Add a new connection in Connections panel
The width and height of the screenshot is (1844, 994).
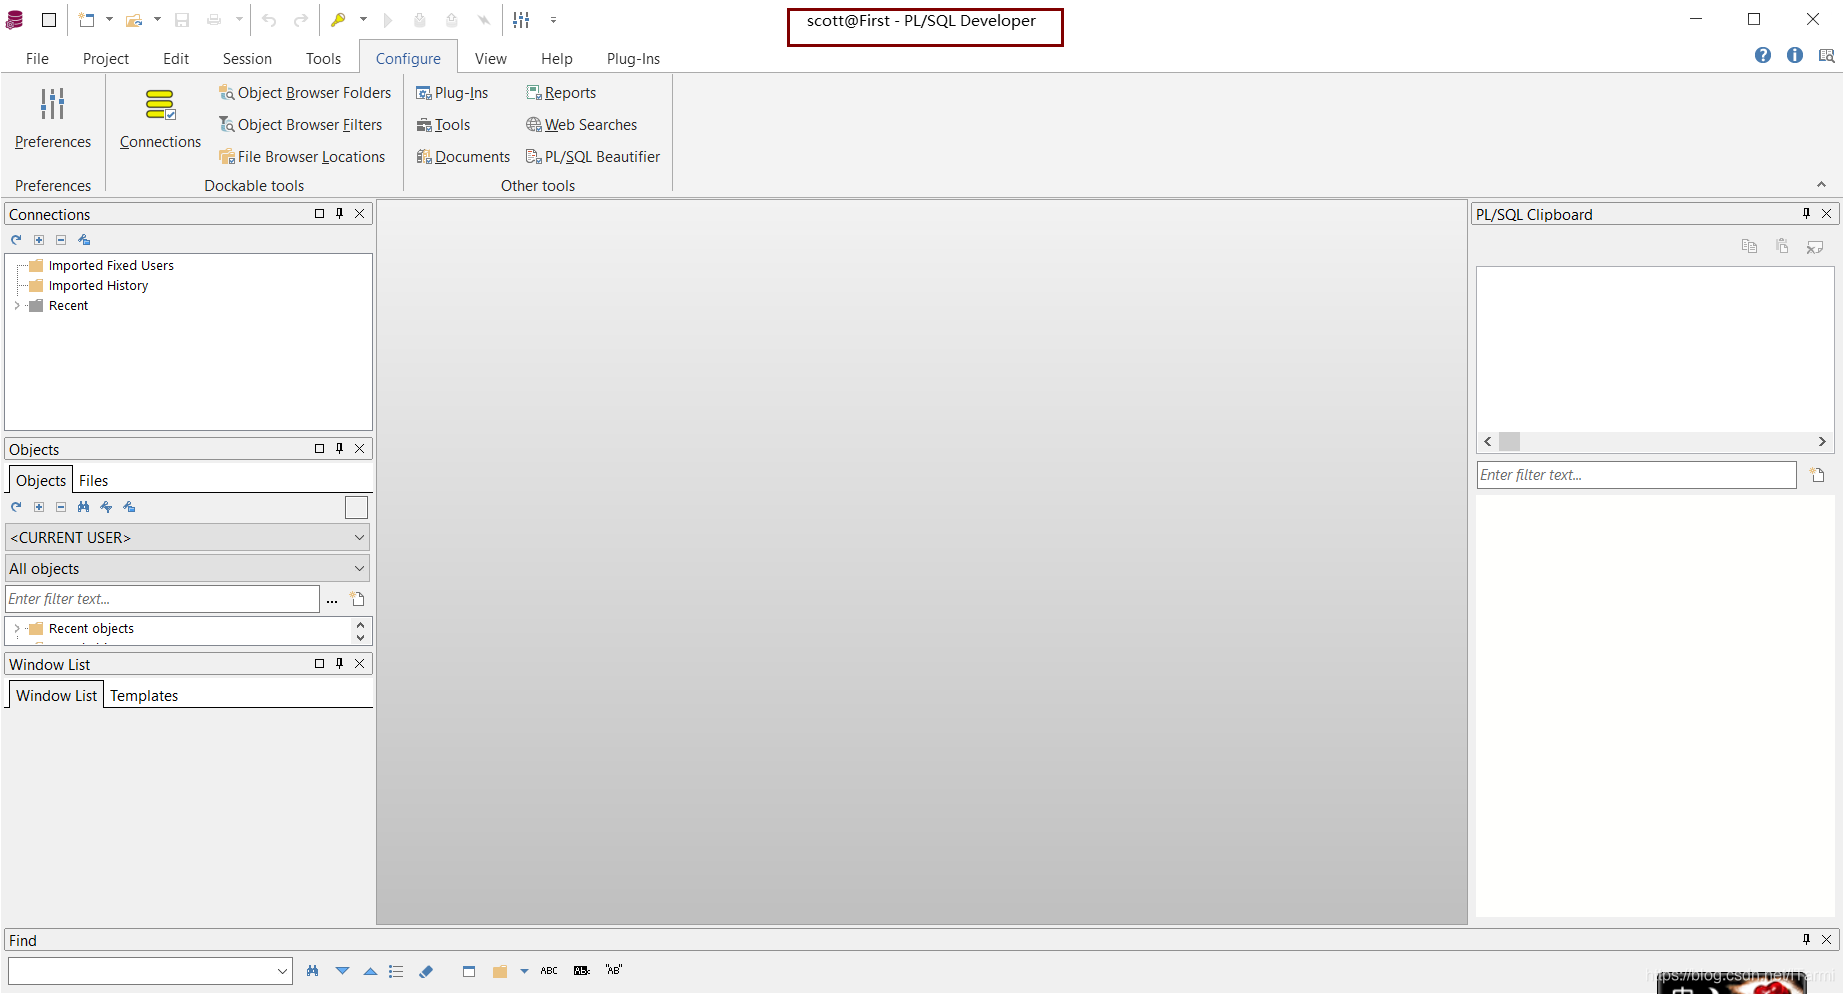point(39,240)
